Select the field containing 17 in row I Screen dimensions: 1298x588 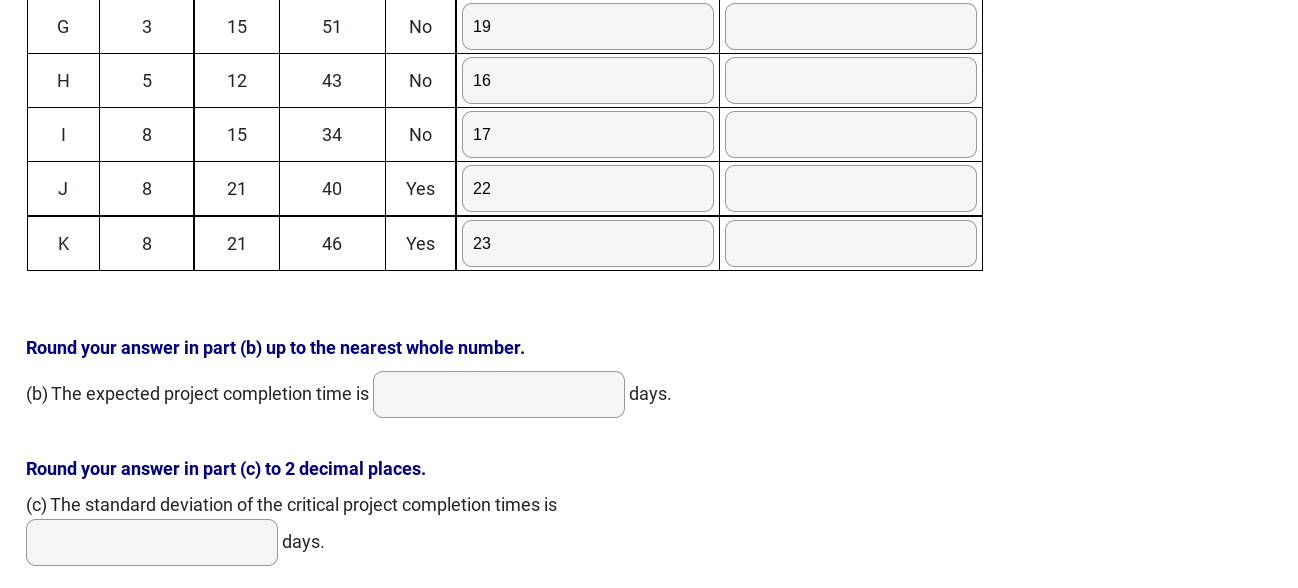tap(588, 134)
